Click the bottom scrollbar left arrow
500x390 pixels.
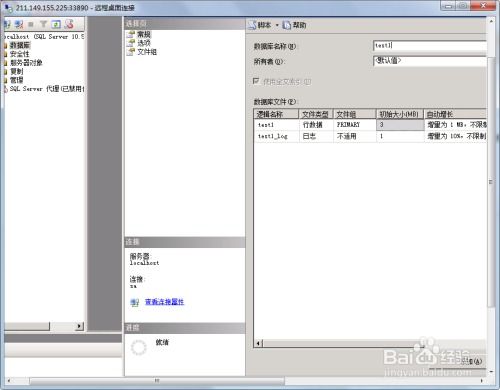9,380
